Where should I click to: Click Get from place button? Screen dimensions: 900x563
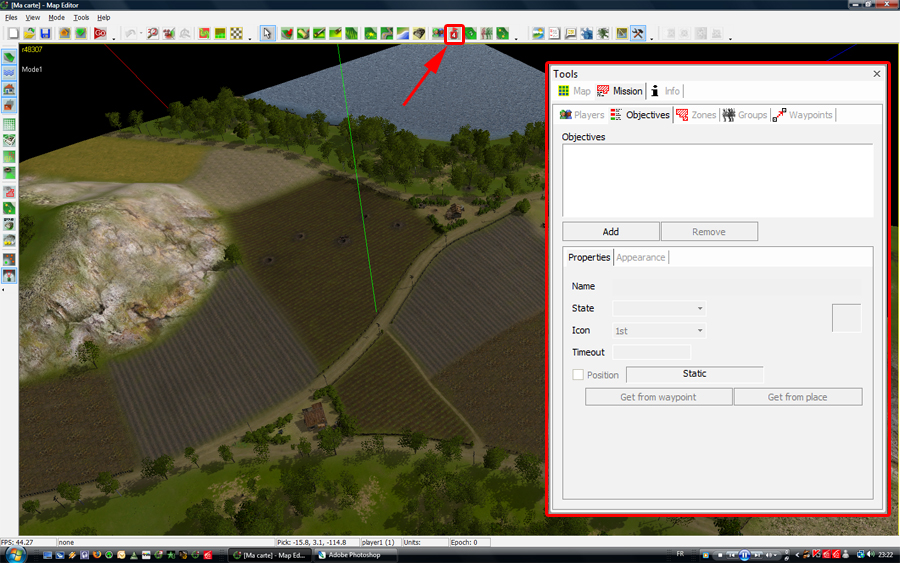click(798, 397)
